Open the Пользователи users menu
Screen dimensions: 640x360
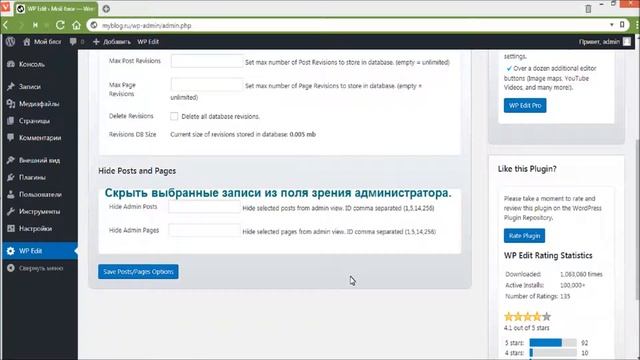tap(39, 195)
